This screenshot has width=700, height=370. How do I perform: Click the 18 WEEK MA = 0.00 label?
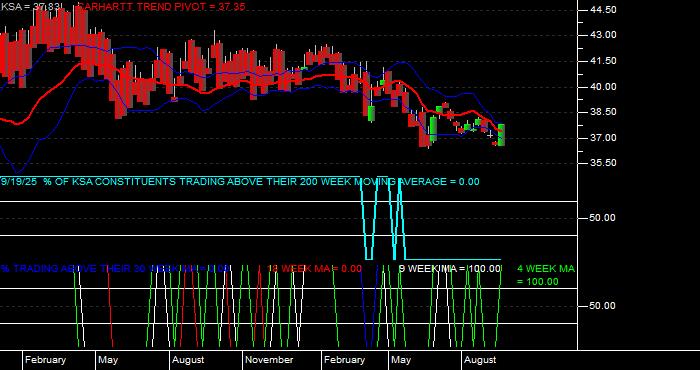[x=314, y=269]
